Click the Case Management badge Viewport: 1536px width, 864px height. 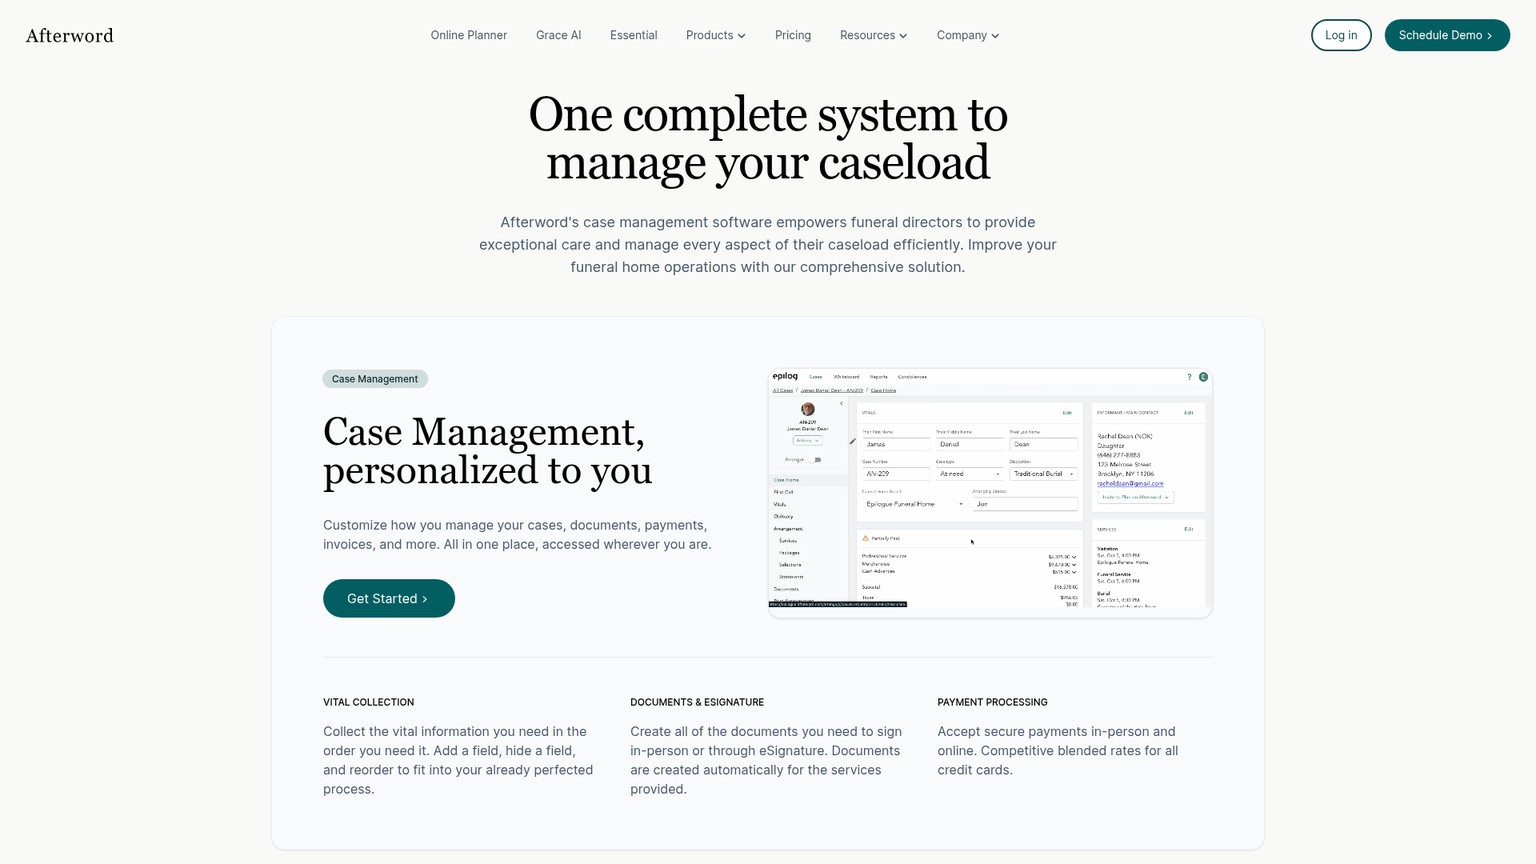pyautogui.click(x=375, y=379)
